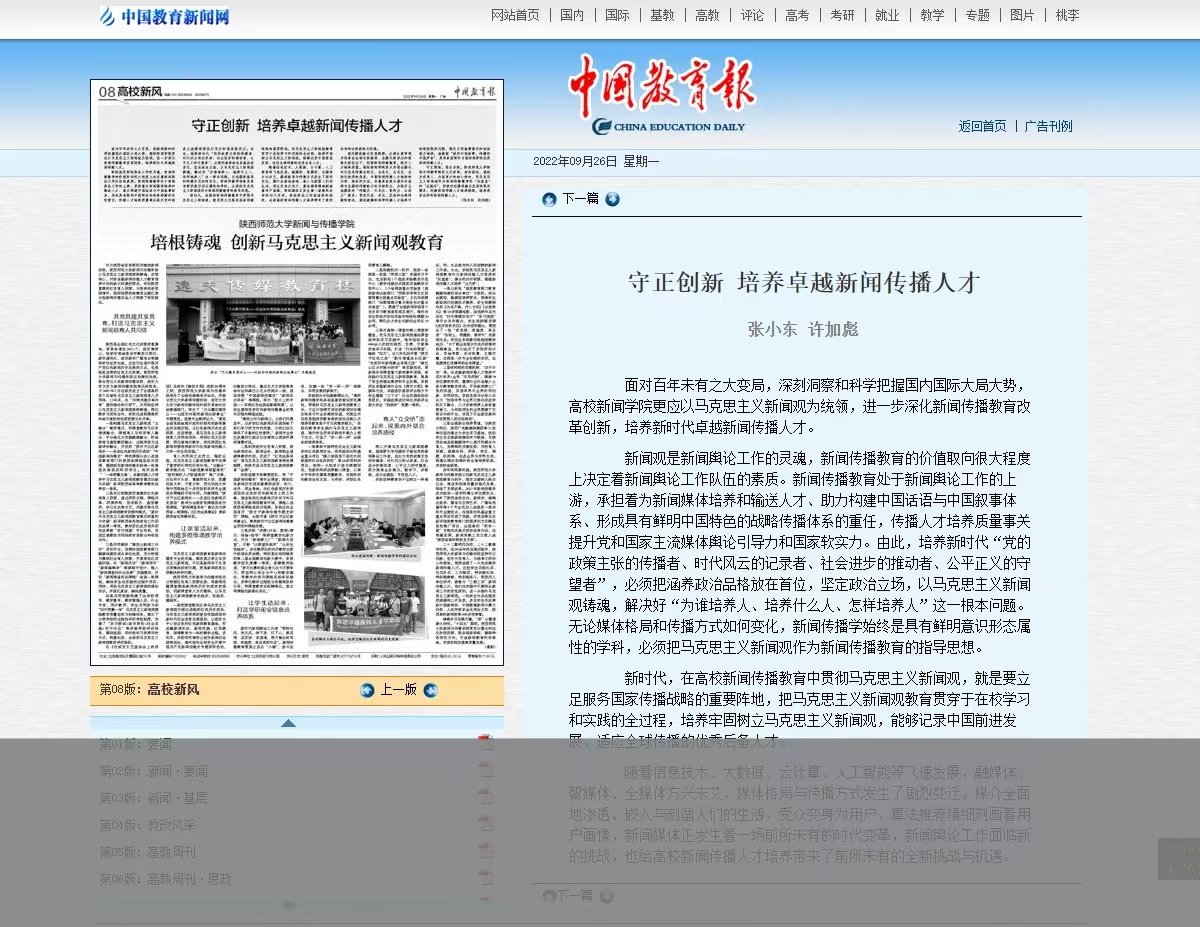Screen dimensions: 1200x927
Task: Click the 上一版 previous edition link
Action: [x=398, y=690]
